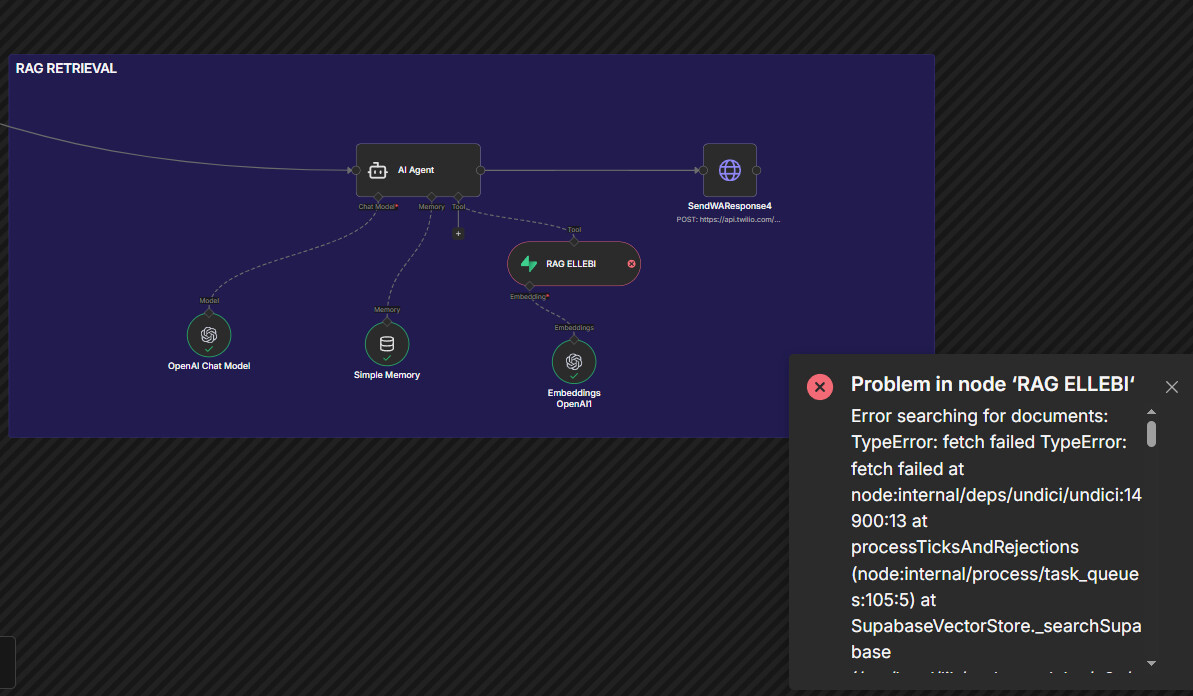Click the AI Agent Memory connector
Image resolution: width=1193 pixels, height=696 pixels.
click(x=431, y=196)
